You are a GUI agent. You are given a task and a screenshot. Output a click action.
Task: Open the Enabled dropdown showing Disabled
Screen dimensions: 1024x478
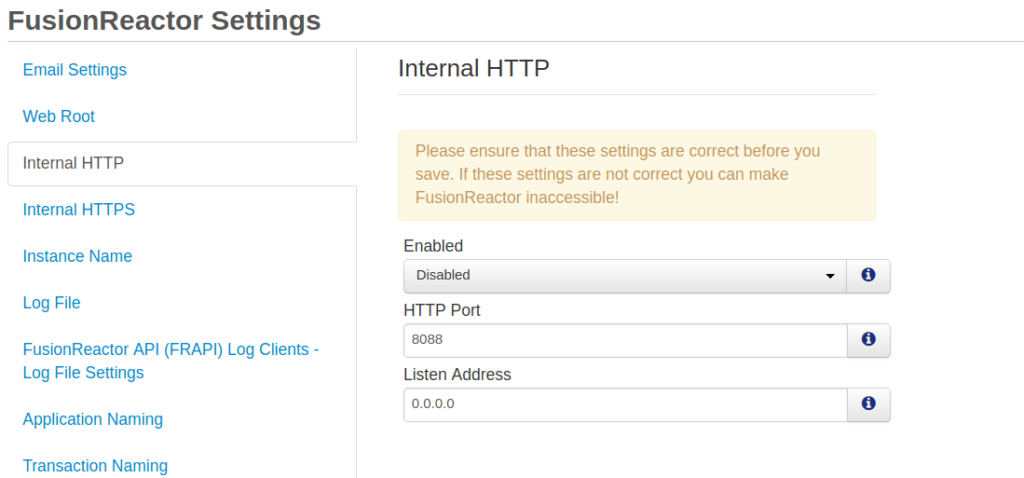625,276
